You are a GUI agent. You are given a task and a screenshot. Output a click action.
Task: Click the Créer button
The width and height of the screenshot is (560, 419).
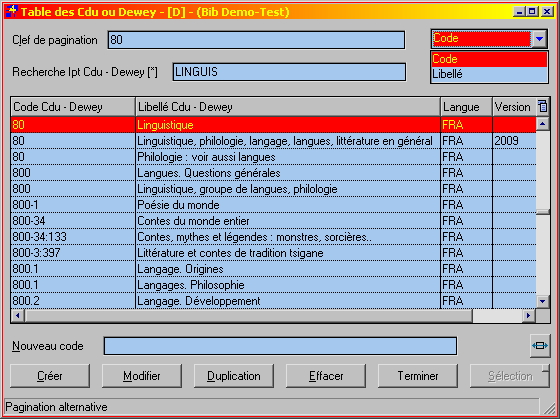[x=50, y=376]
